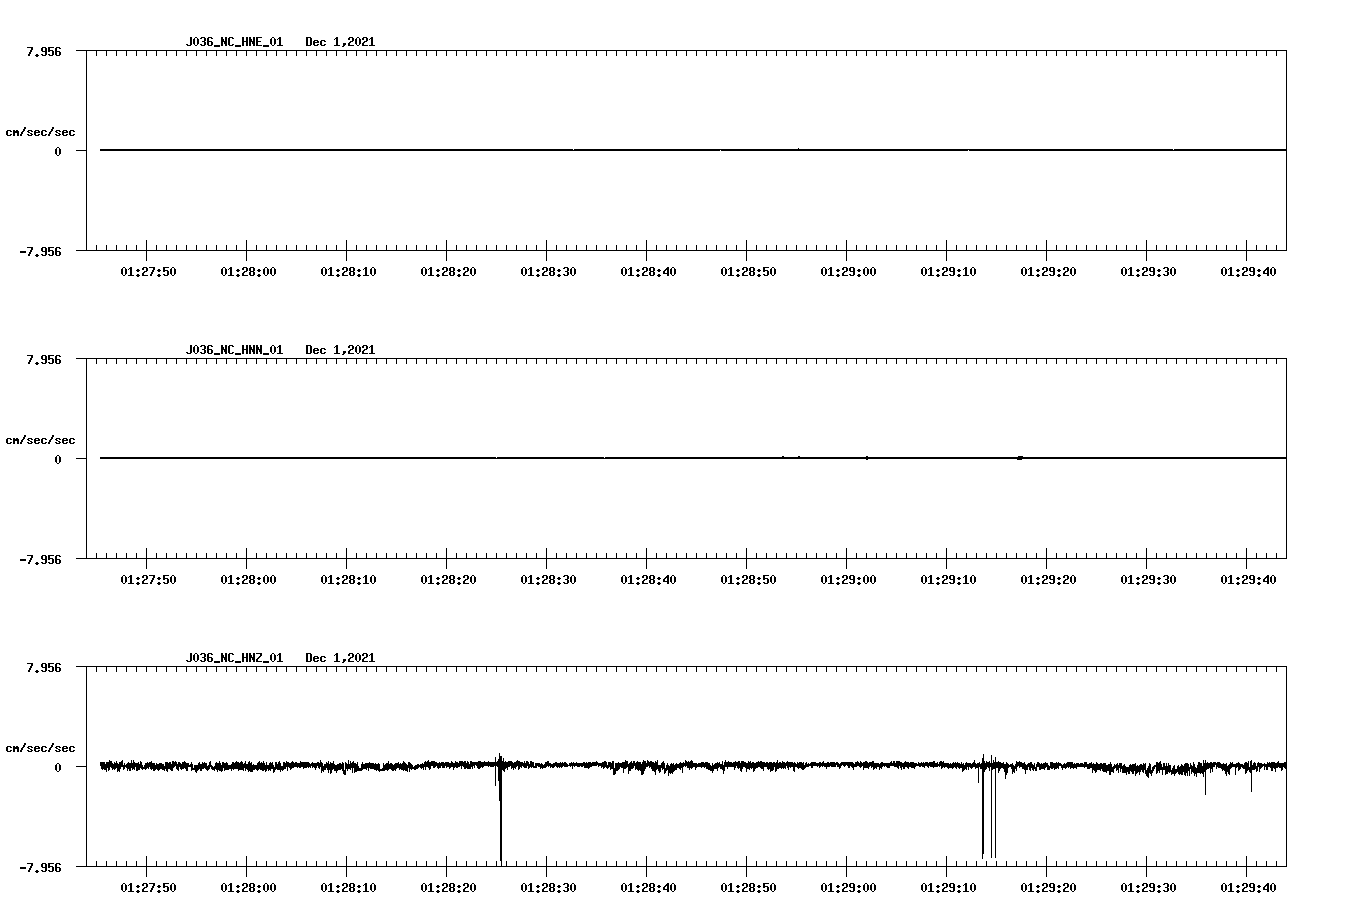Click the J036_NC_HNE_01 channel title

click(234, 42)
